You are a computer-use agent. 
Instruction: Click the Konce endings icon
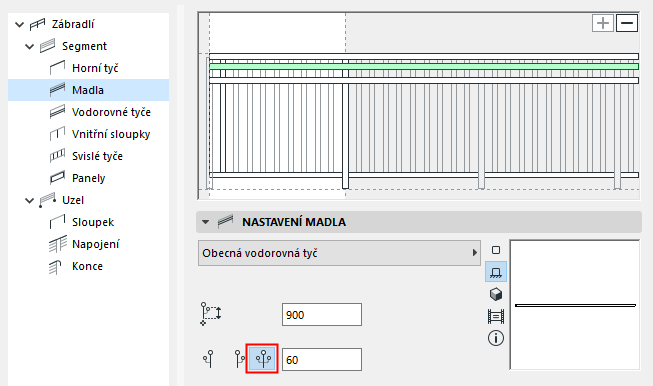(55, 267)
